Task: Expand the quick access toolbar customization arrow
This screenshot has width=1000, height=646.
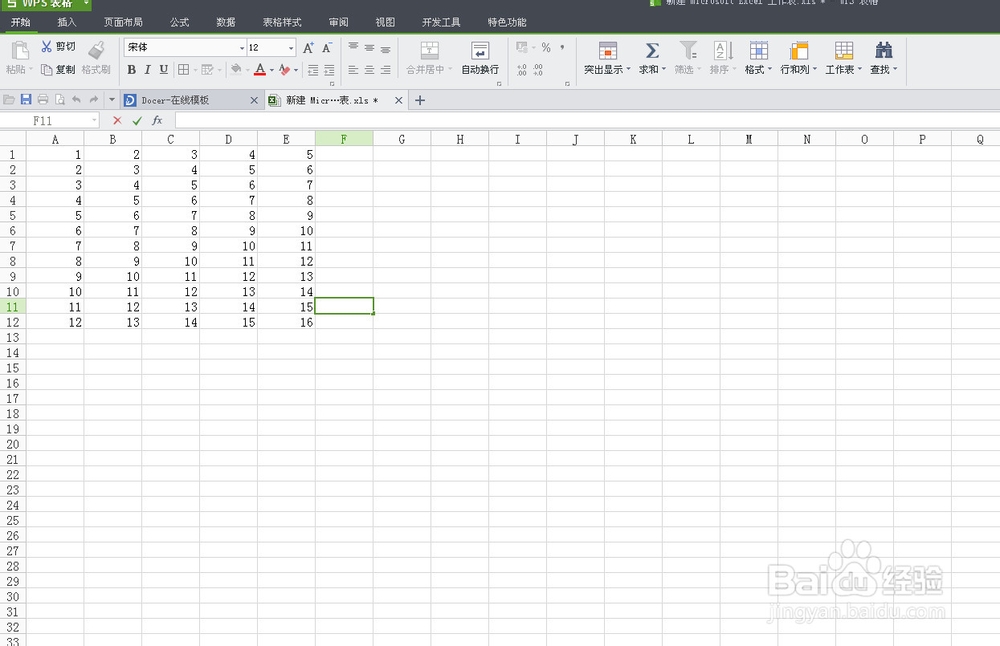Action: pyautogui.click(x=112, y=99)
